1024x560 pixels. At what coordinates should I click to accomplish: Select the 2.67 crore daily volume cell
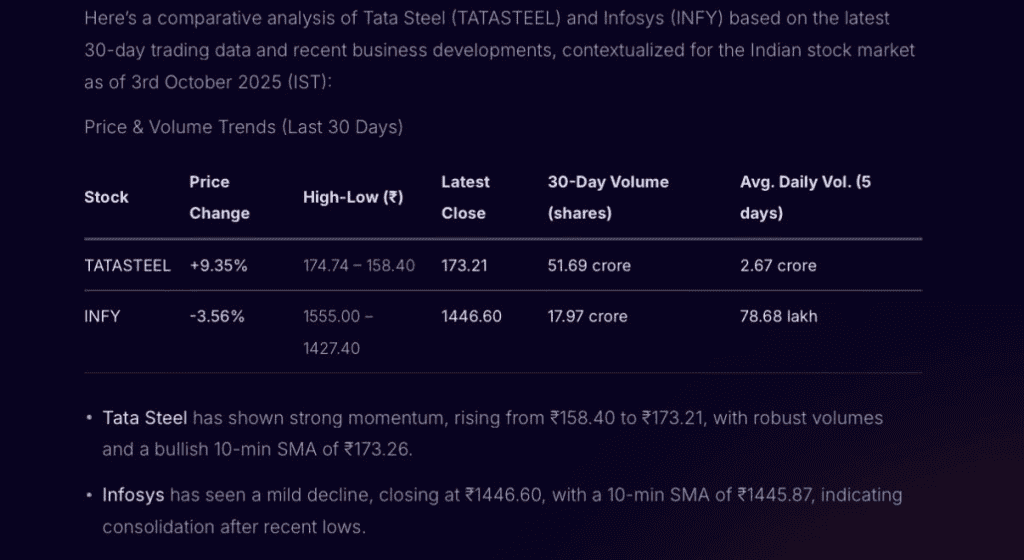(778, 265)
